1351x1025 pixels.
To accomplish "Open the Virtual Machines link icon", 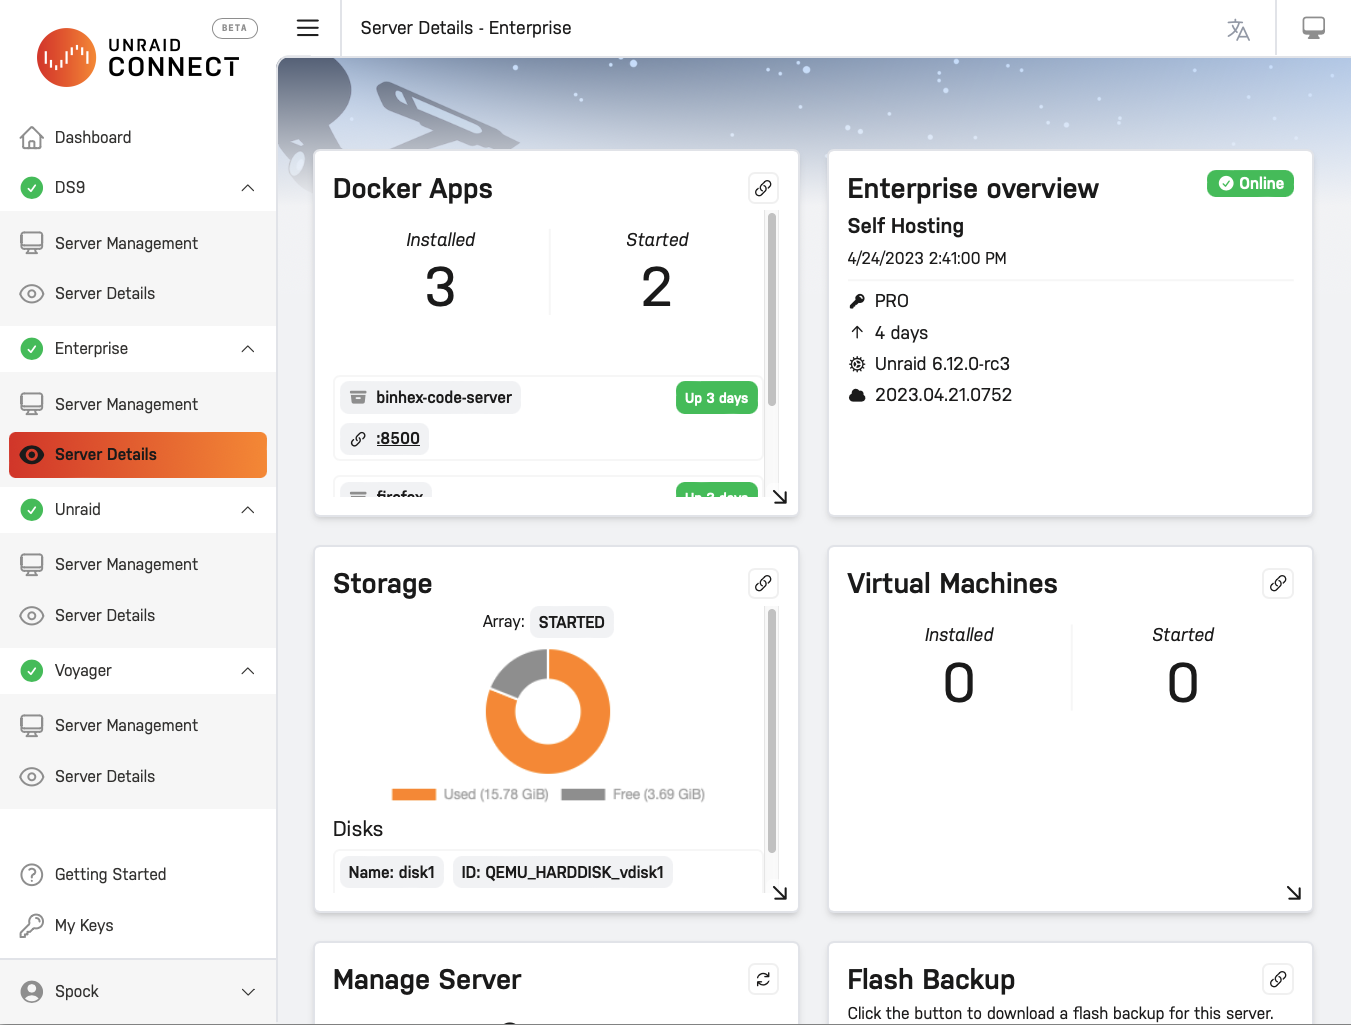I will tap(1278, 583).
